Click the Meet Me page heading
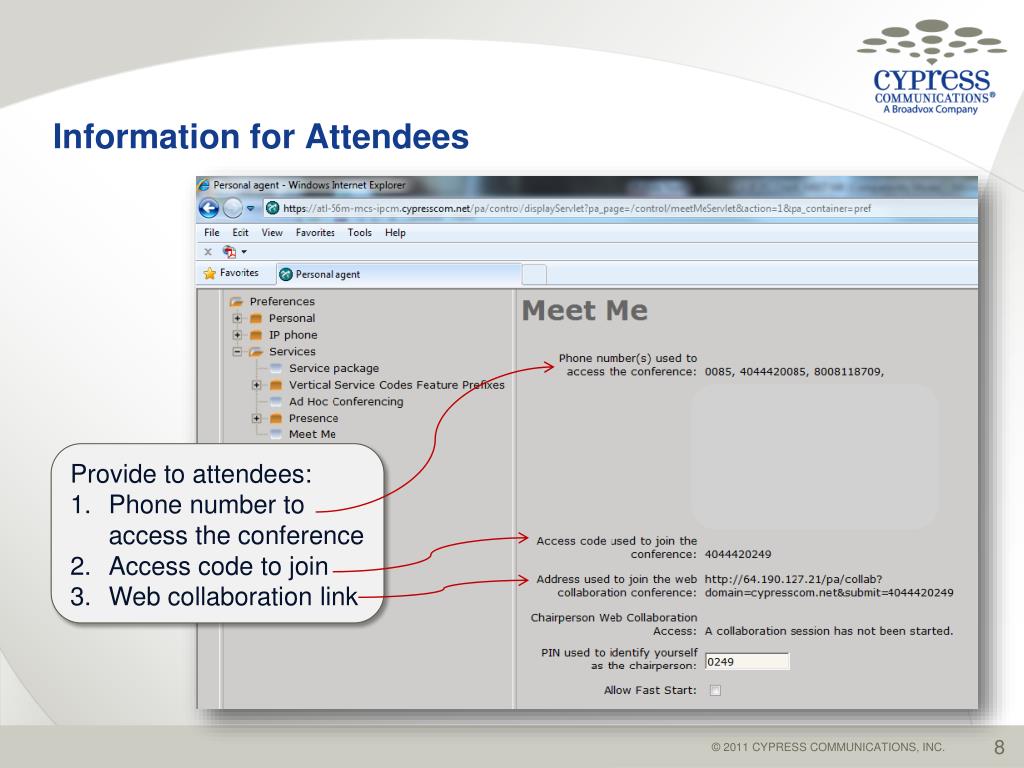The height and width of the screenshot is (768, 1024). [584, 310]
